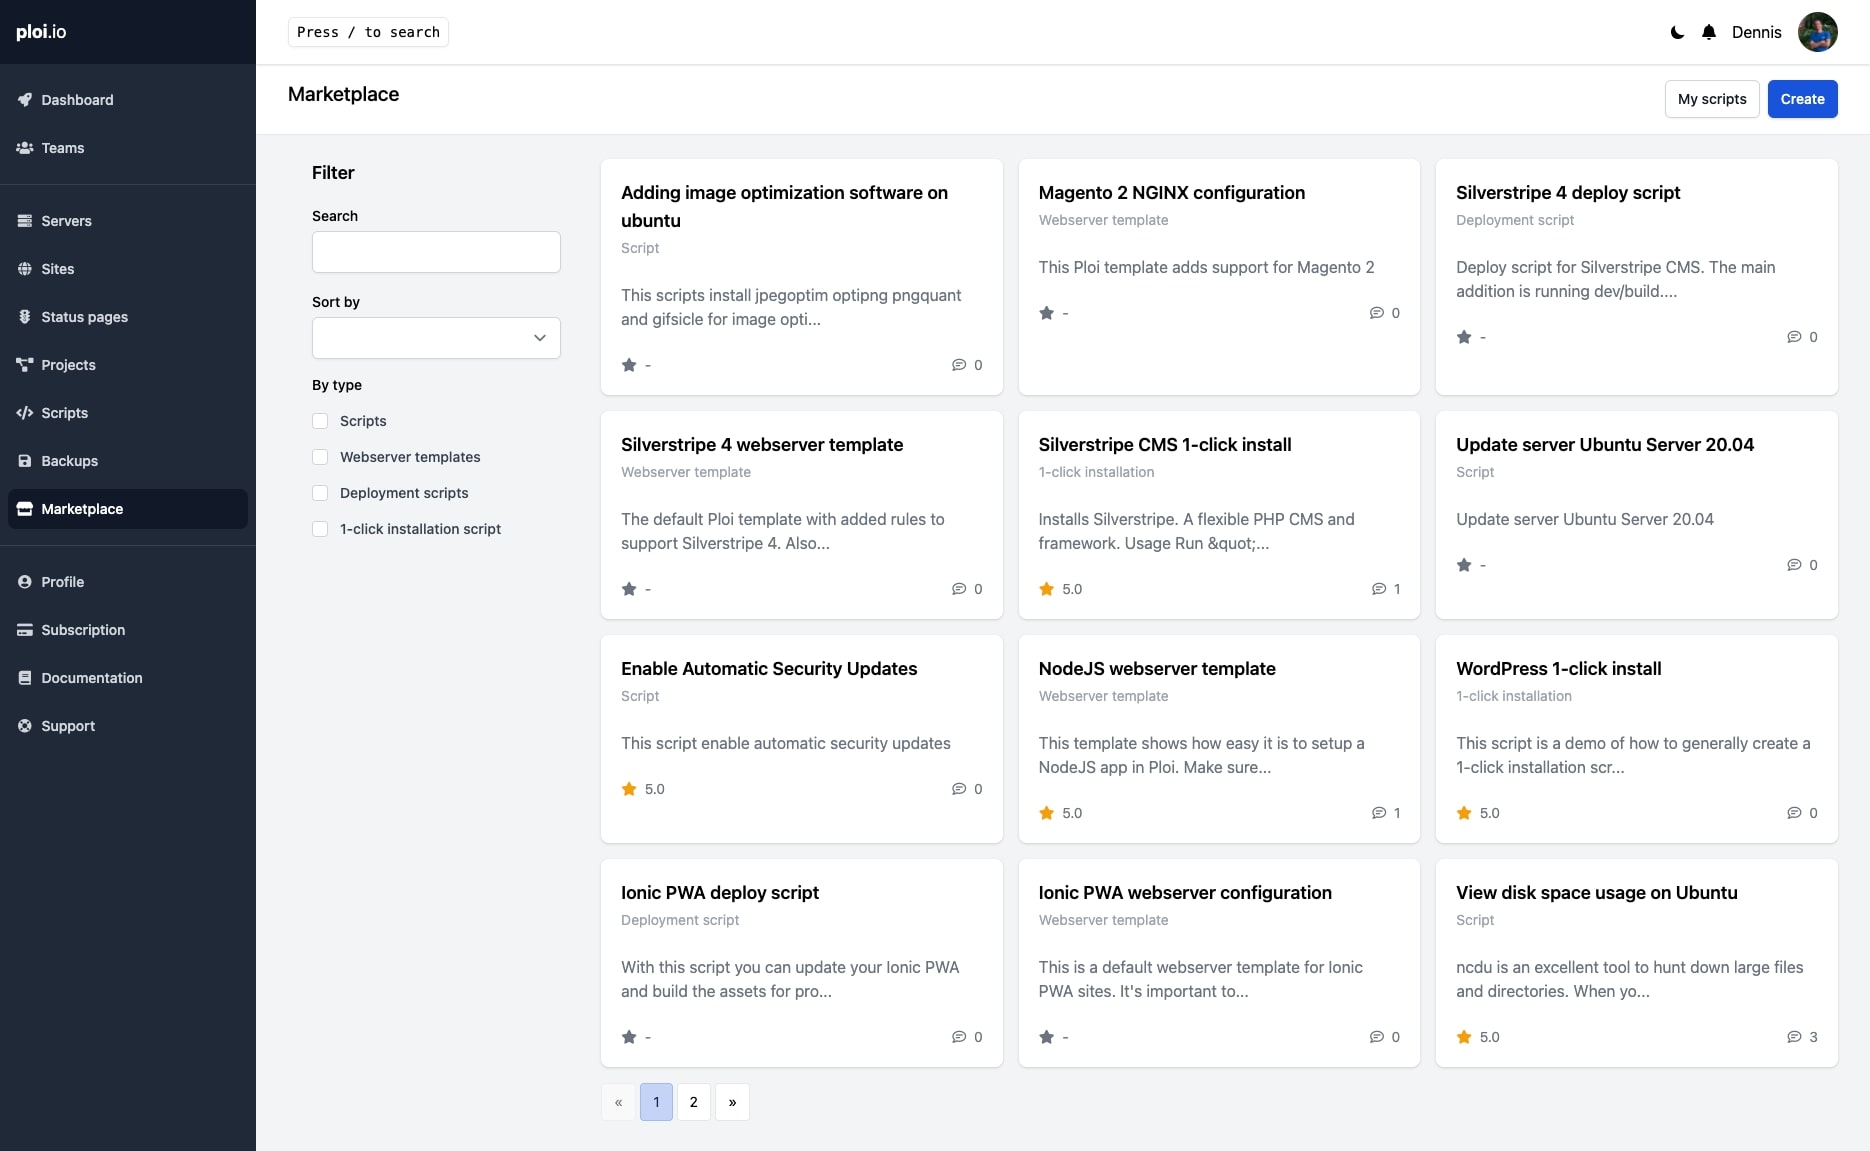The width and height of the screenshot is (1870, 1151).
Task: Check the Webserver templates filter
Action: 320,457
